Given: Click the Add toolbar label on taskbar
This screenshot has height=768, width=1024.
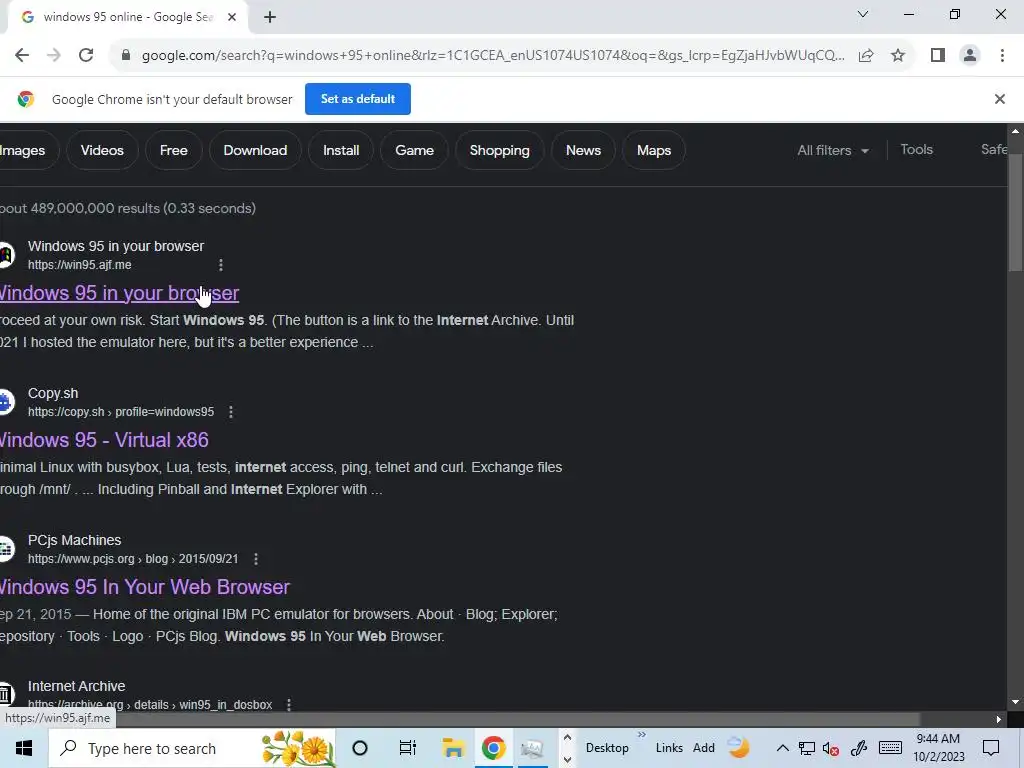Looking at the screenshot, I should (704, 748).
